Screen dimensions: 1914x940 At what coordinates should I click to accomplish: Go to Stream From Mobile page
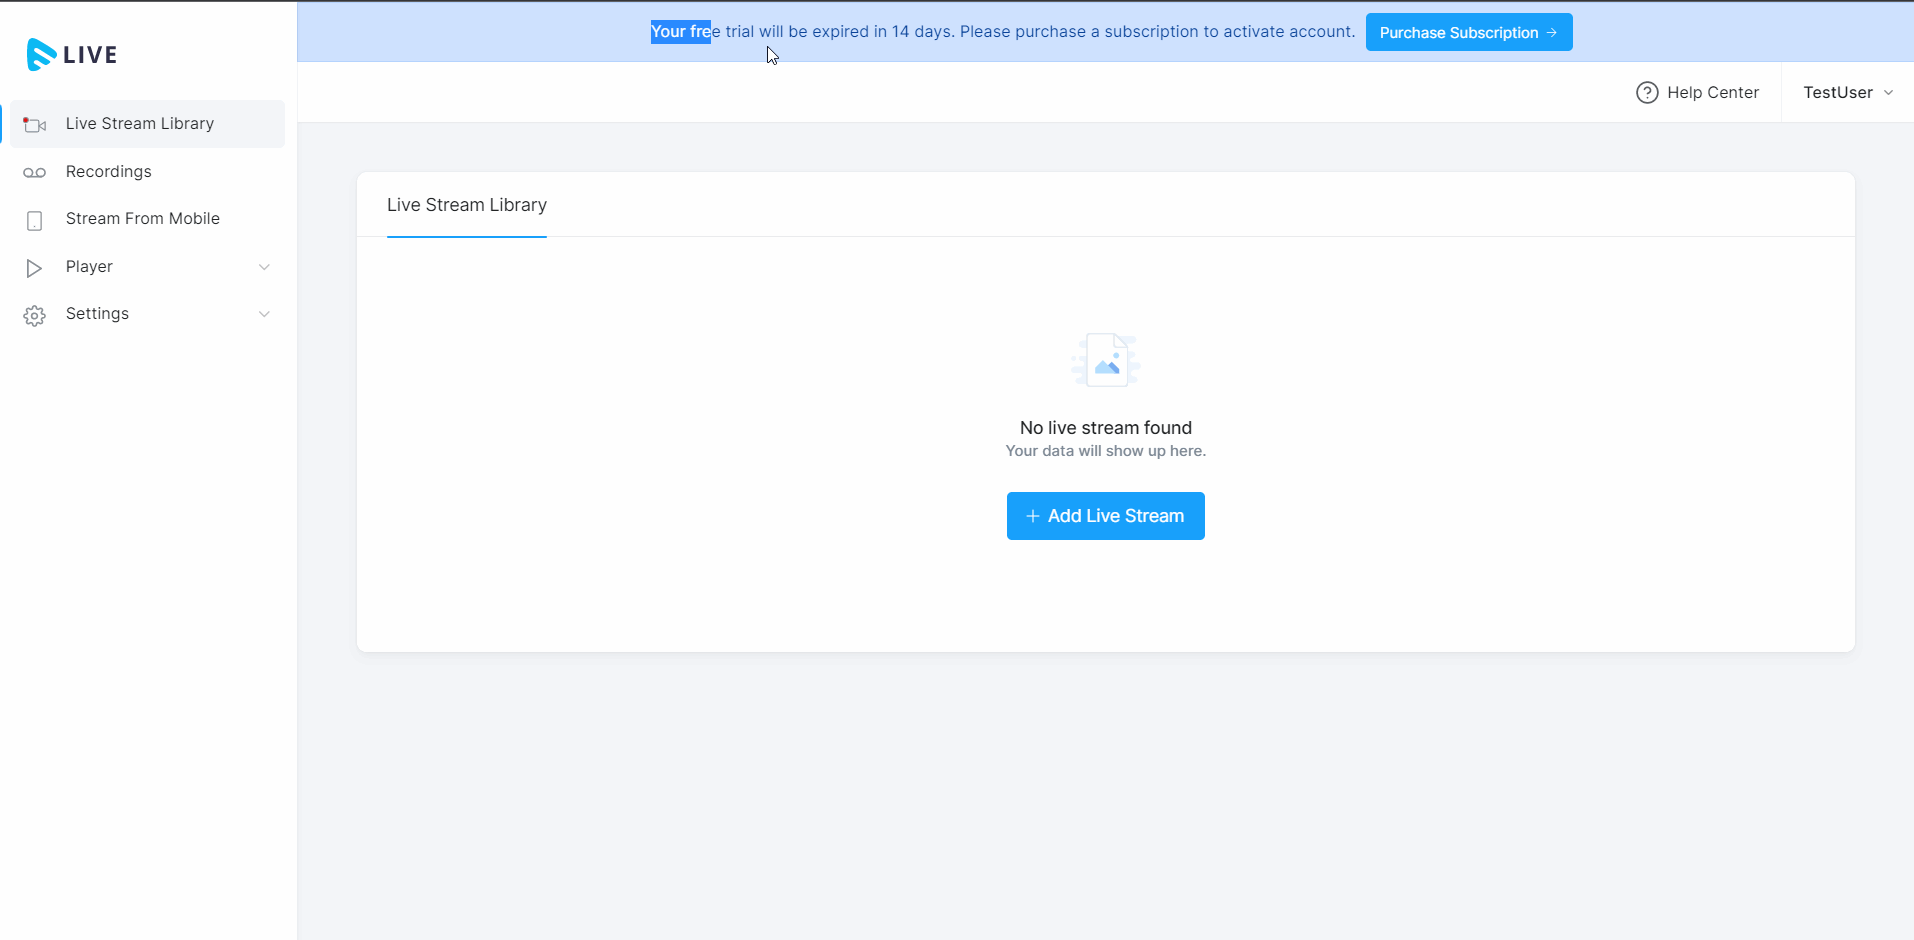tap(143, 219)
